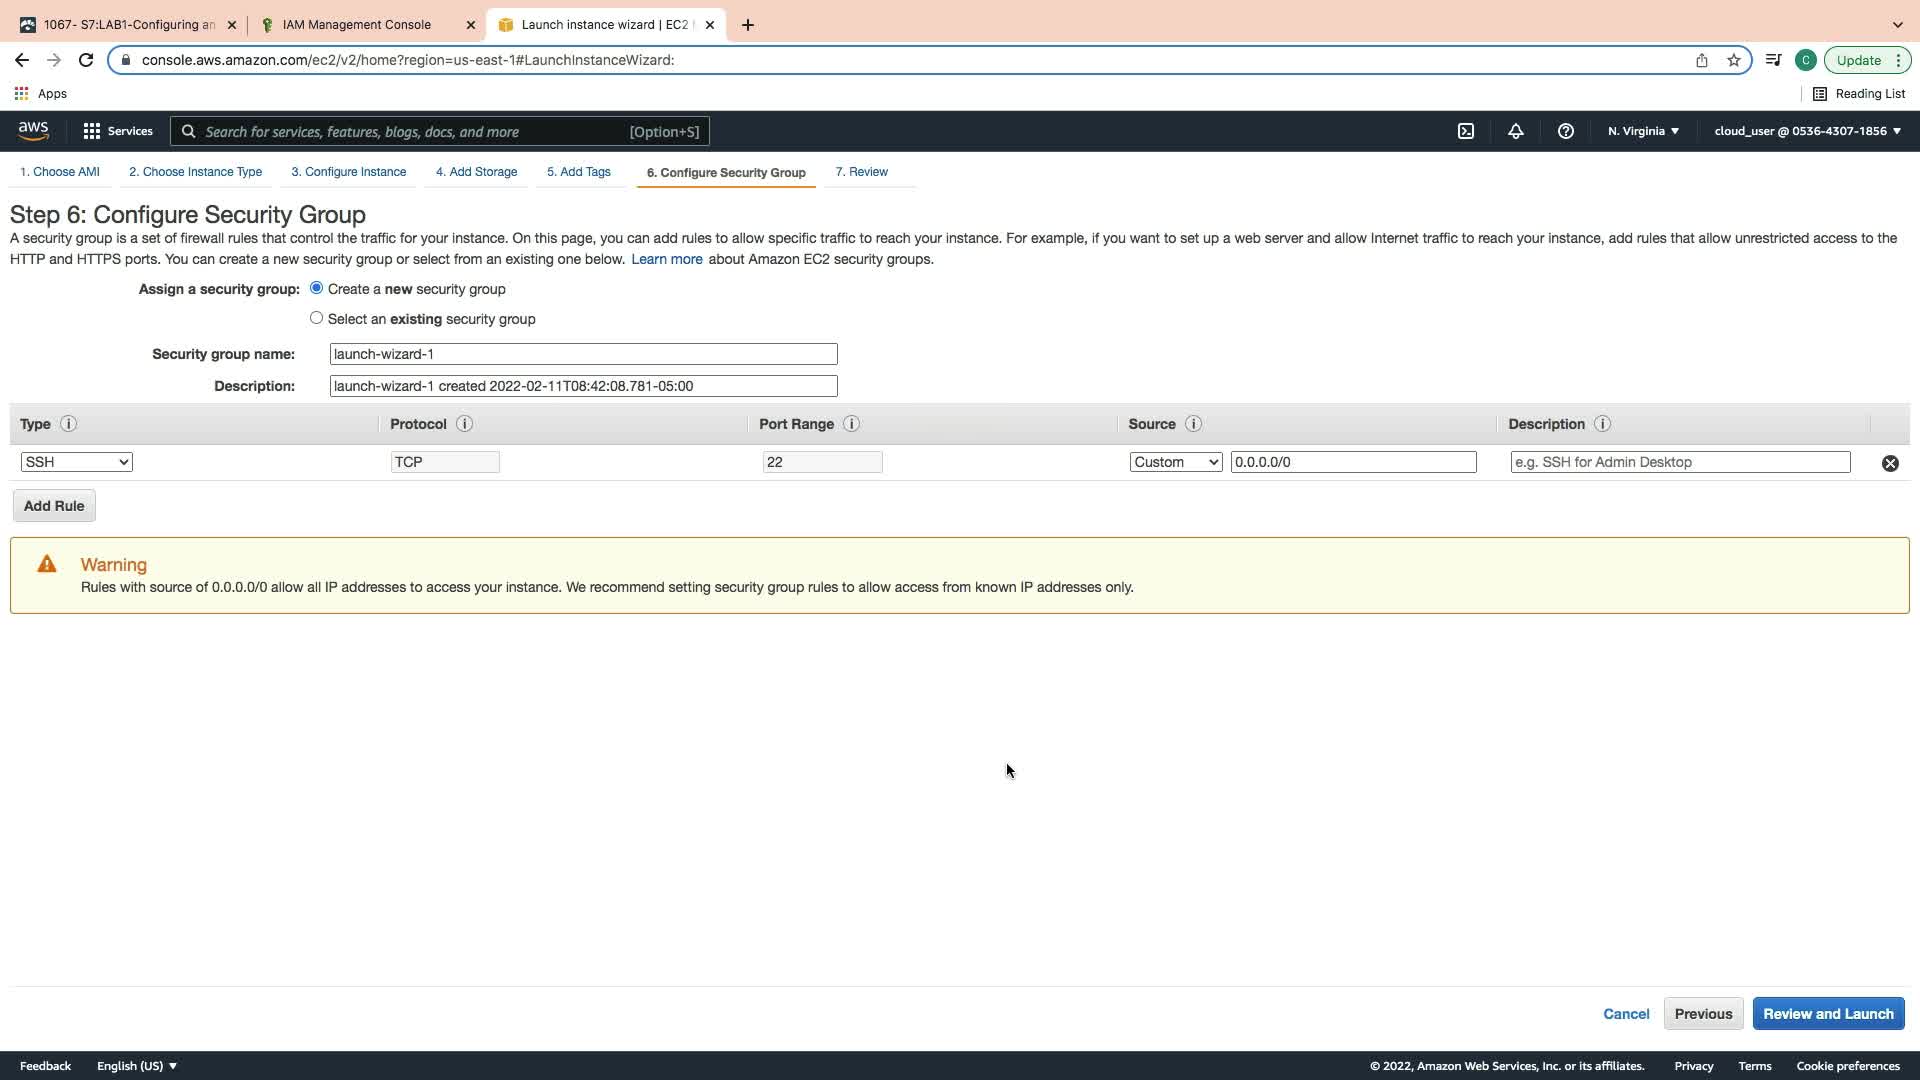Expand the N. Virginia region menu
Screen dimensions: 1920x1080
(1643, 131)
